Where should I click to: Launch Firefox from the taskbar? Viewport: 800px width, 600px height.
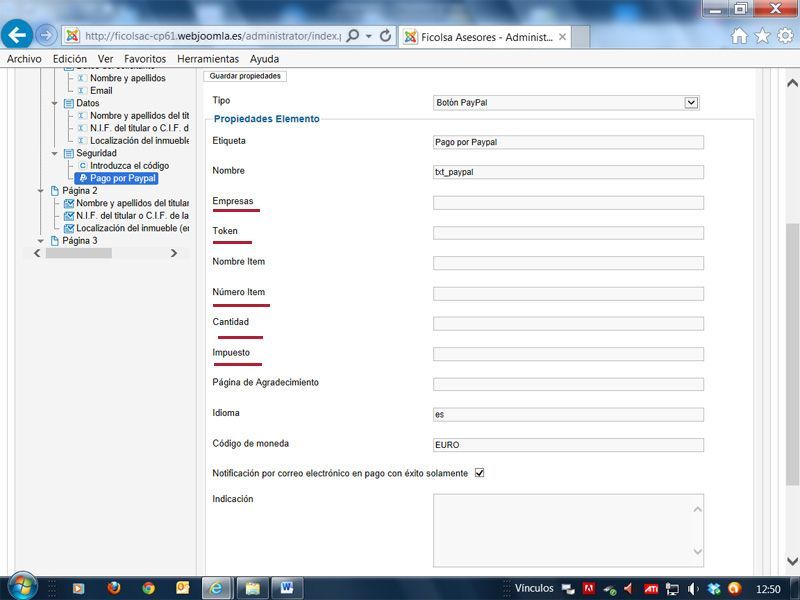[x=114, y=588]
